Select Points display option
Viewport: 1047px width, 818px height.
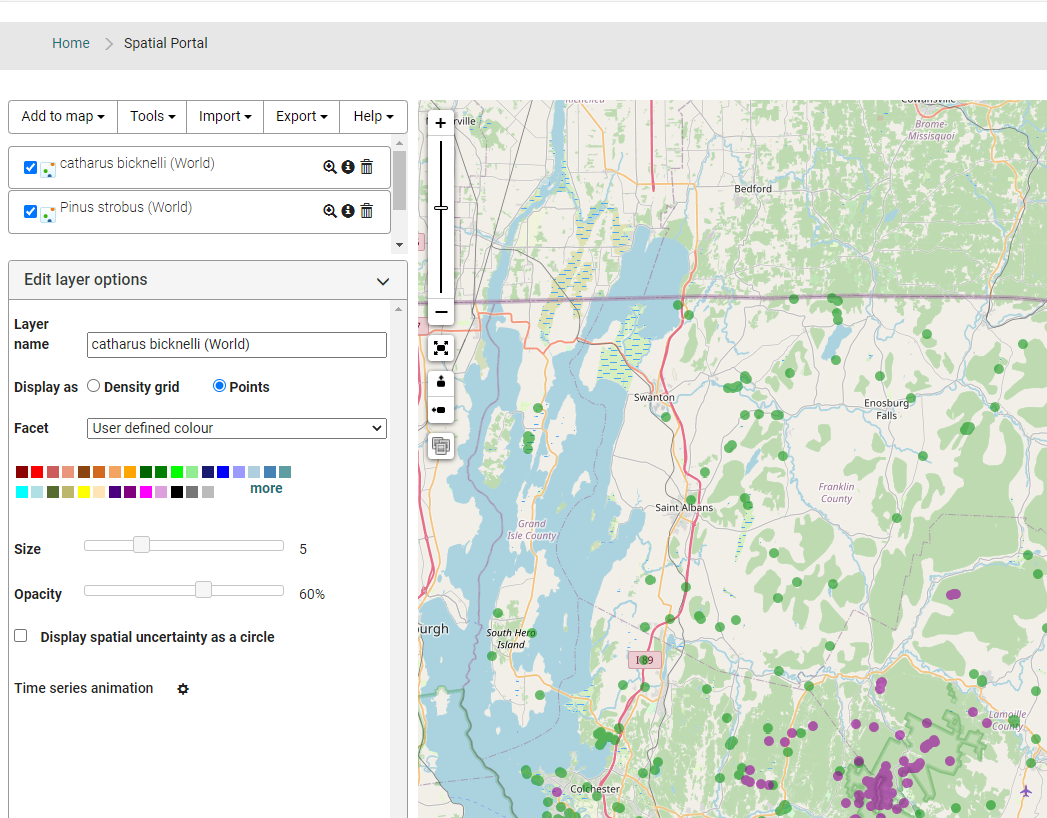[219, 386]
